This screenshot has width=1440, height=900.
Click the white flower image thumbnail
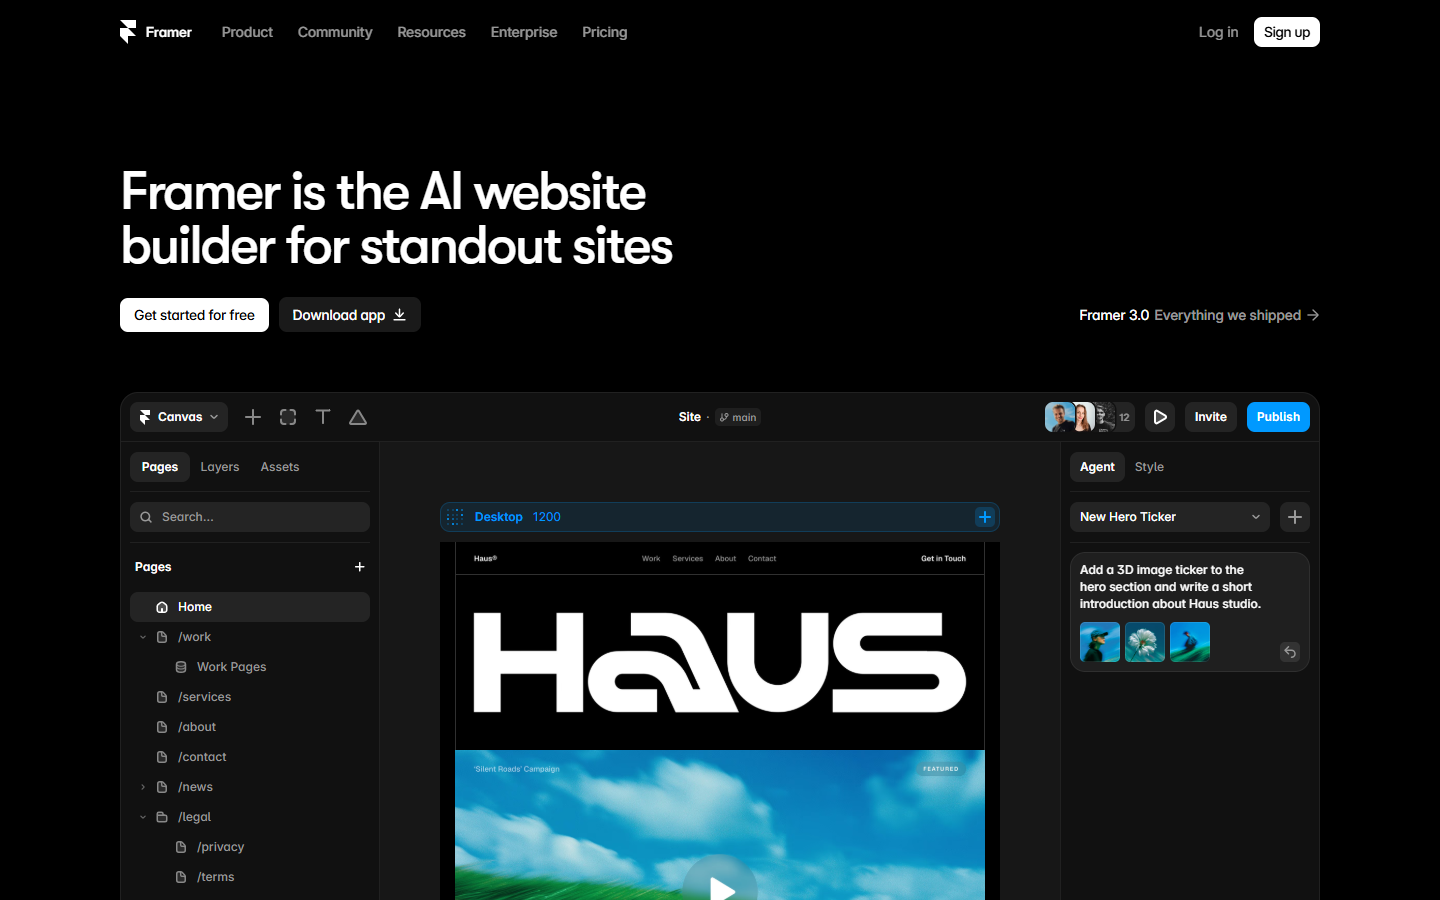point(1145,642)
